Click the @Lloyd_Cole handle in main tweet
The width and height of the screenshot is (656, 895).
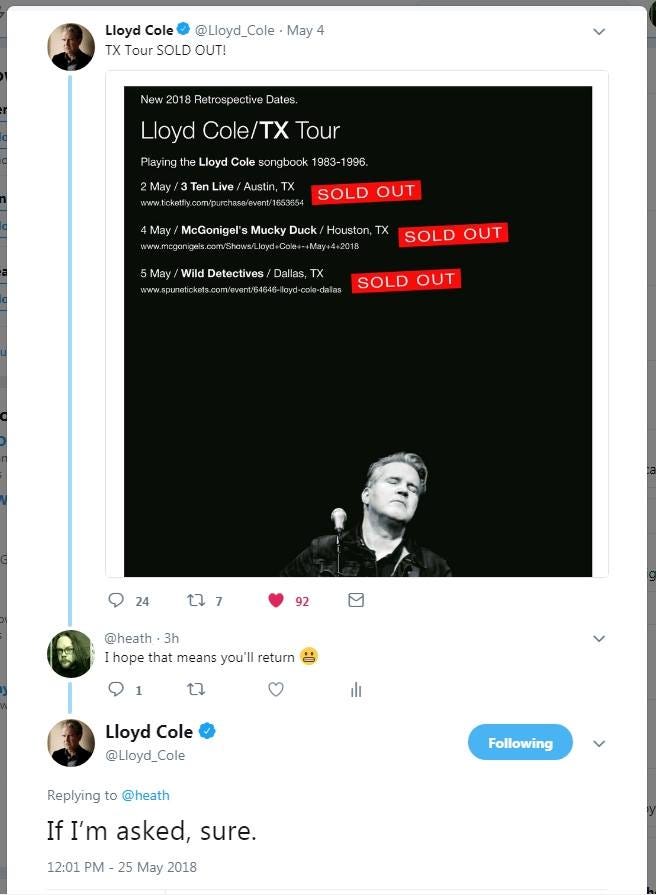point(145,755)
